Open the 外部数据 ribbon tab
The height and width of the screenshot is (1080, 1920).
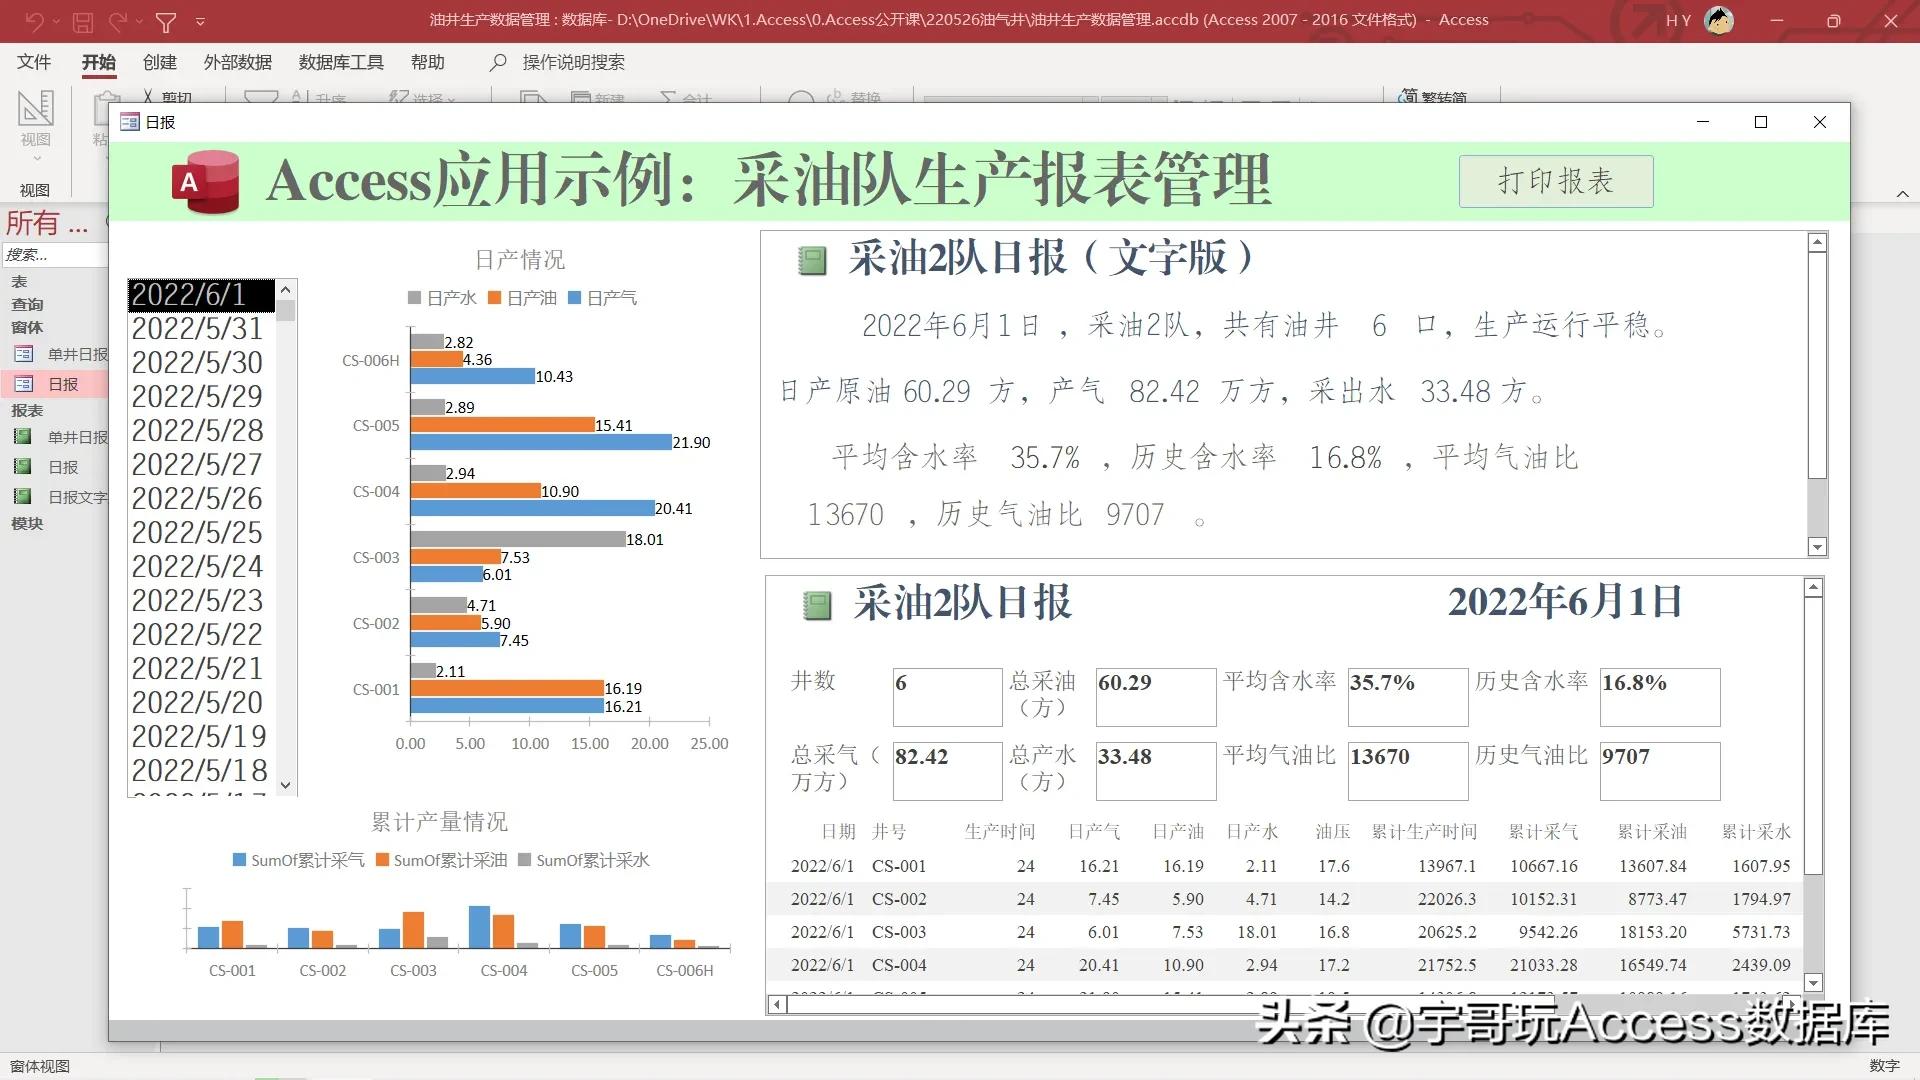click(237, 62)
